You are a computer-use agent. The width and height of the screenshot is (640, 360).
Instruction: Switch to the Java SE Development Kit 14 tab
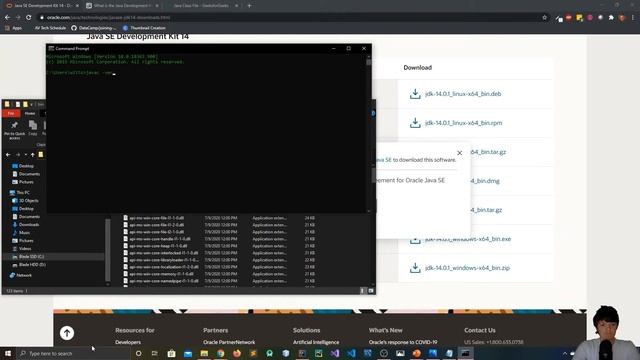(x=43, y=6)
